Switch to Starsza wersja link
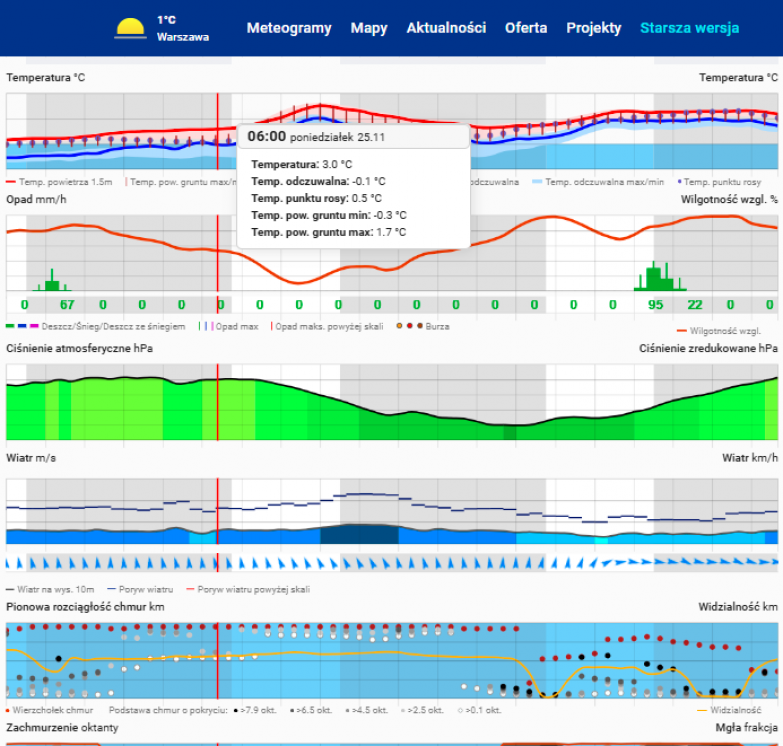 point(689,28)
